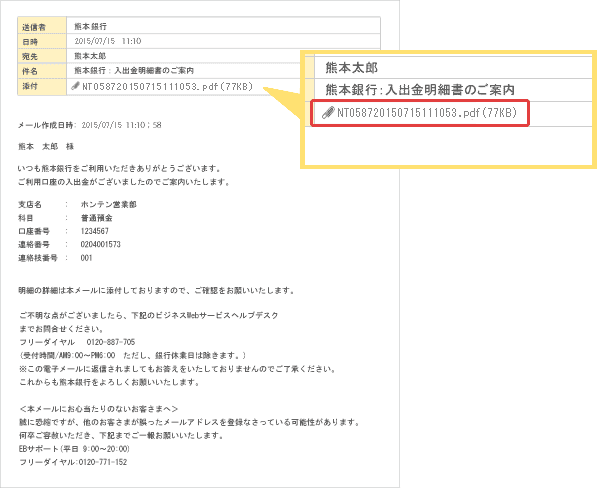
Task: Click the EB support phone number 0120-771-152
Action: coord(103,462)
